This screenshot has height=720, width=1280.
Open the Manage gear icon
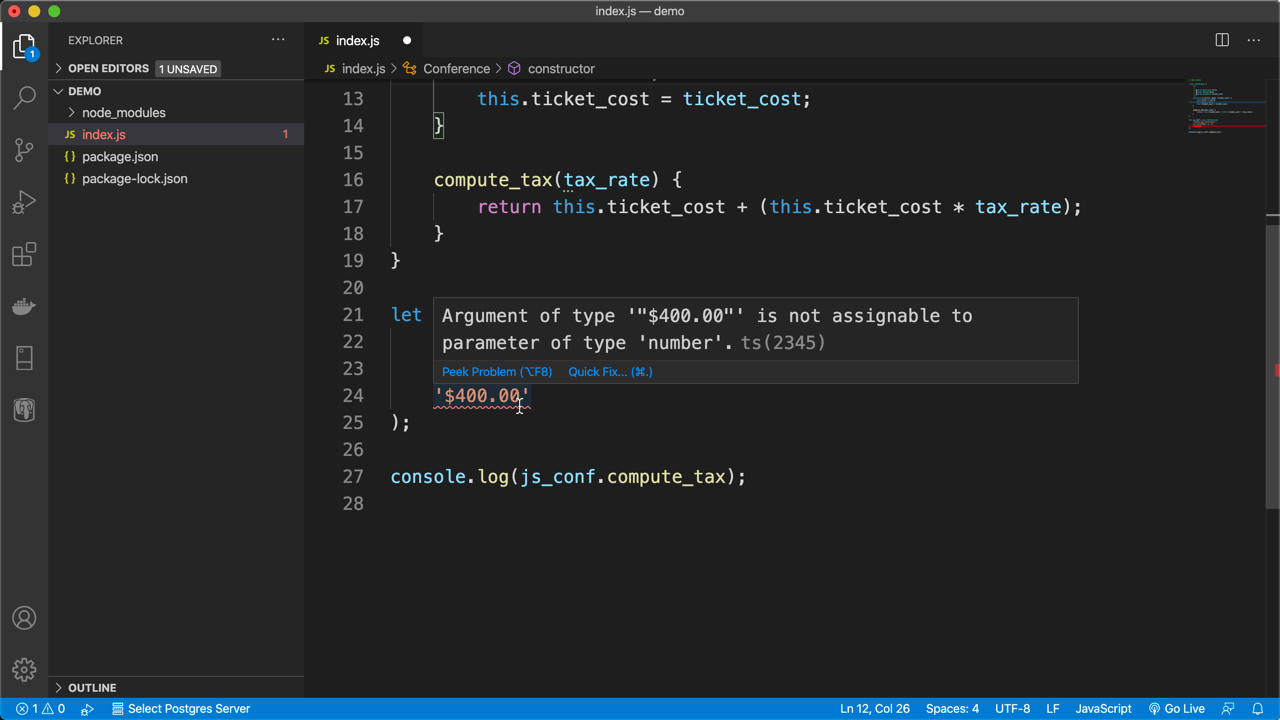[x=24, y=670]
